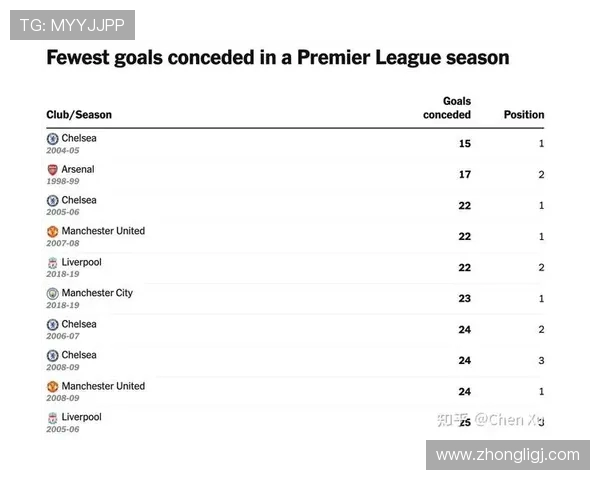Click the goals conceded value 17 for Arsenal

coord(464,175)
